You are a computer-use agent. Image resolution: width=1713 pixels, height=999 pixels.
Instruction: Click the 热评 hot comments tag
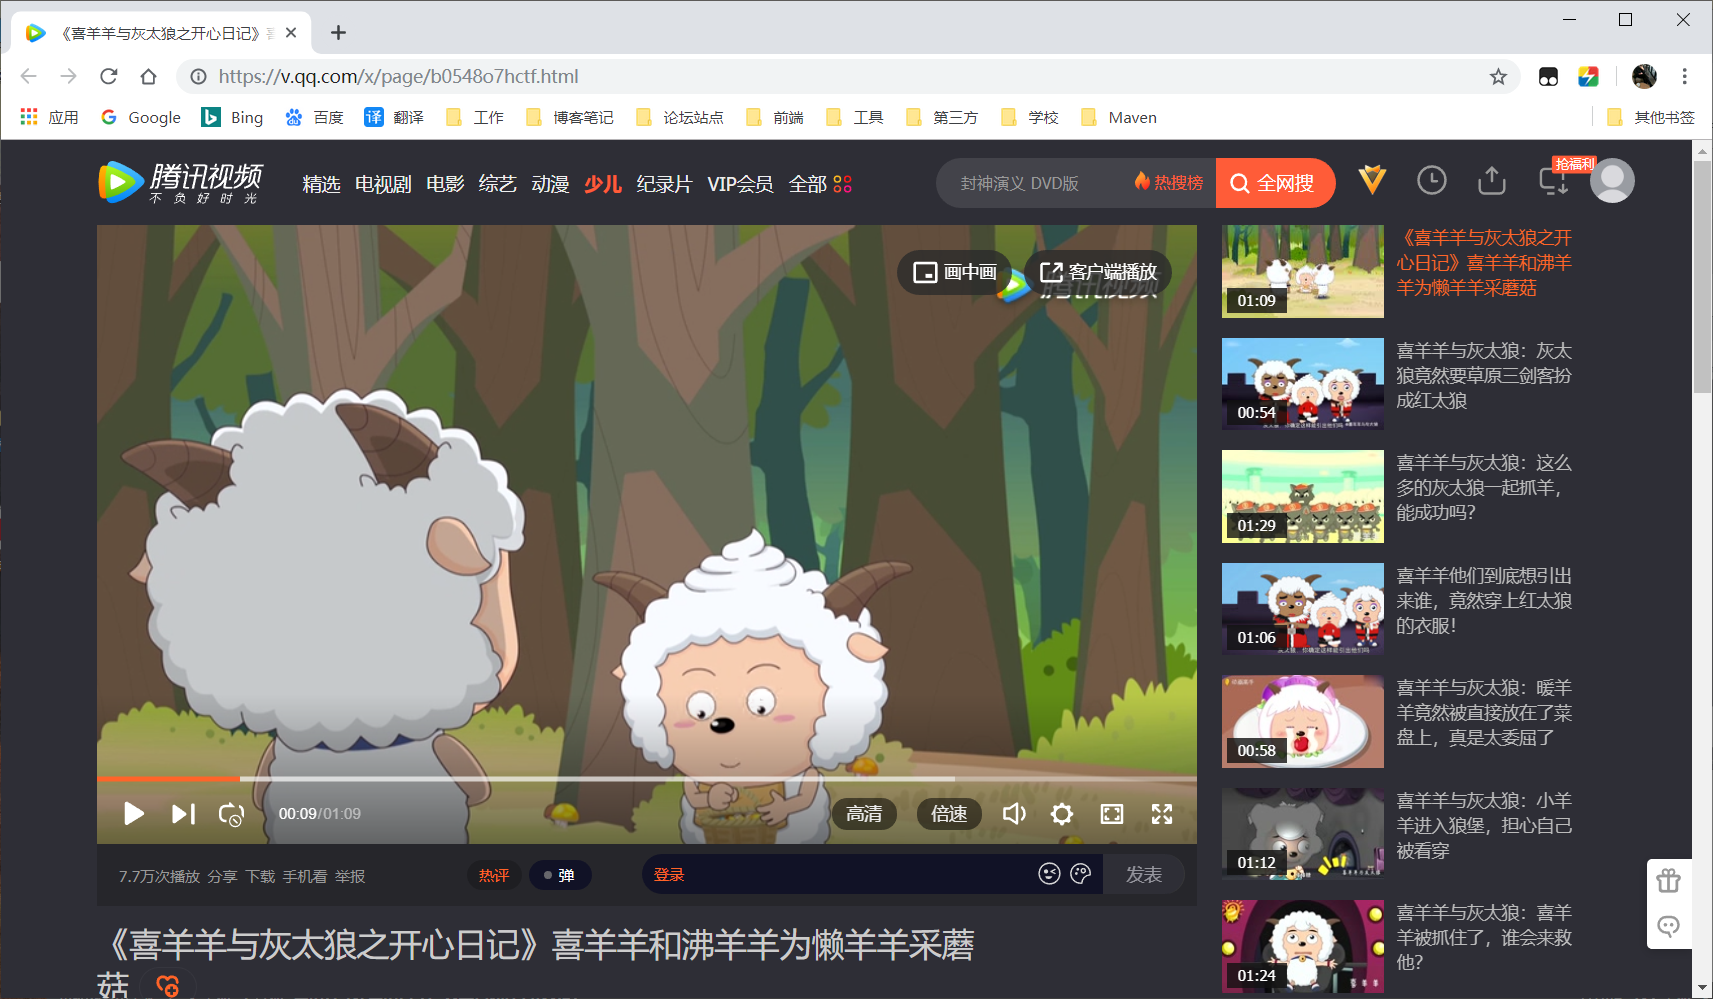click(x=494, y=875)
